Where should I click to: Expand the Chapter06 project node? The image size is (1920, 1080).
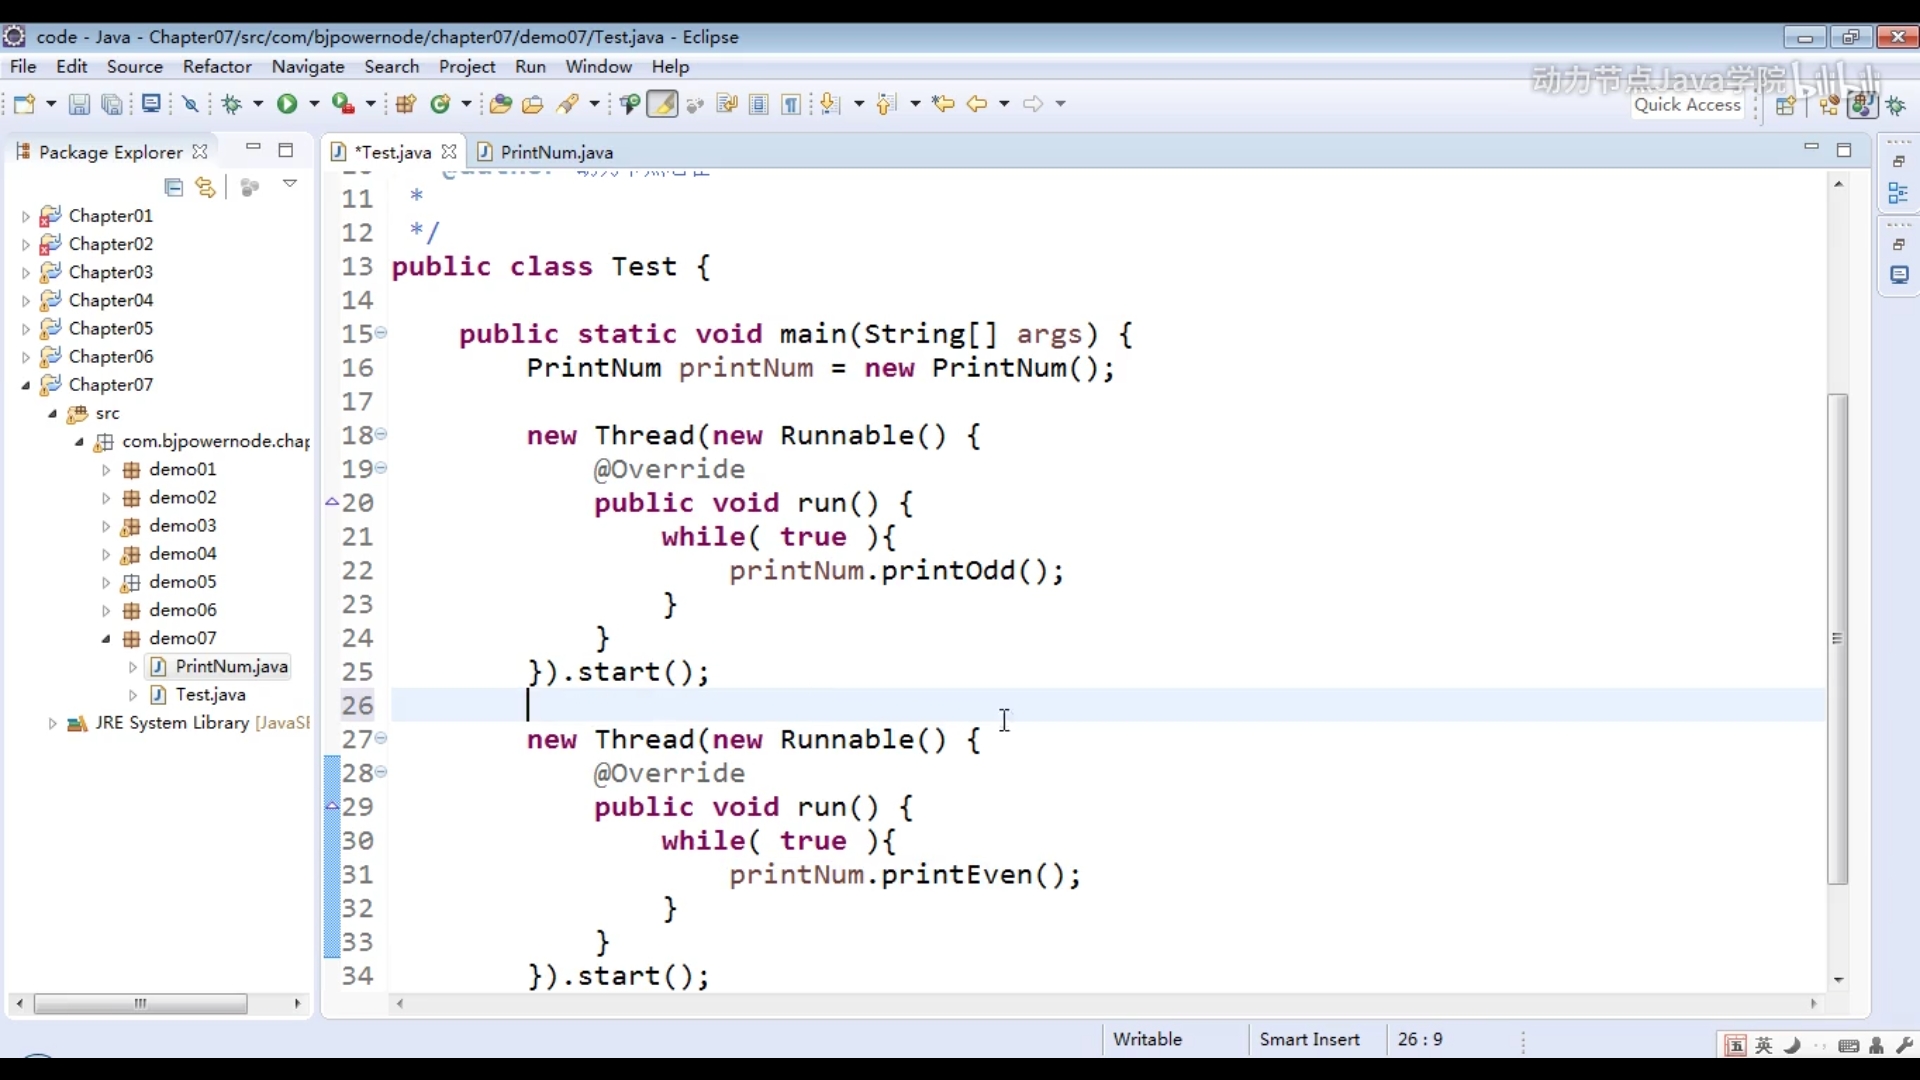coord(26,357)
